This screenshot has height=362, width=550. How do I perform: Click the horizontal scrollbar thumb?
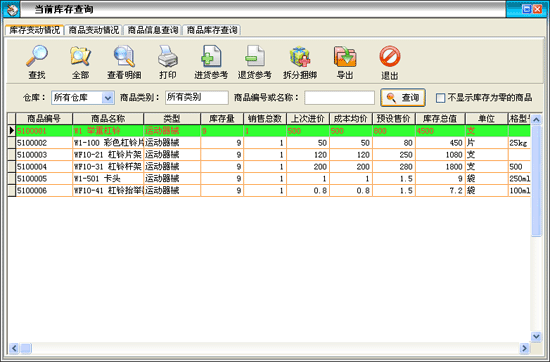[x=26, y=348]
